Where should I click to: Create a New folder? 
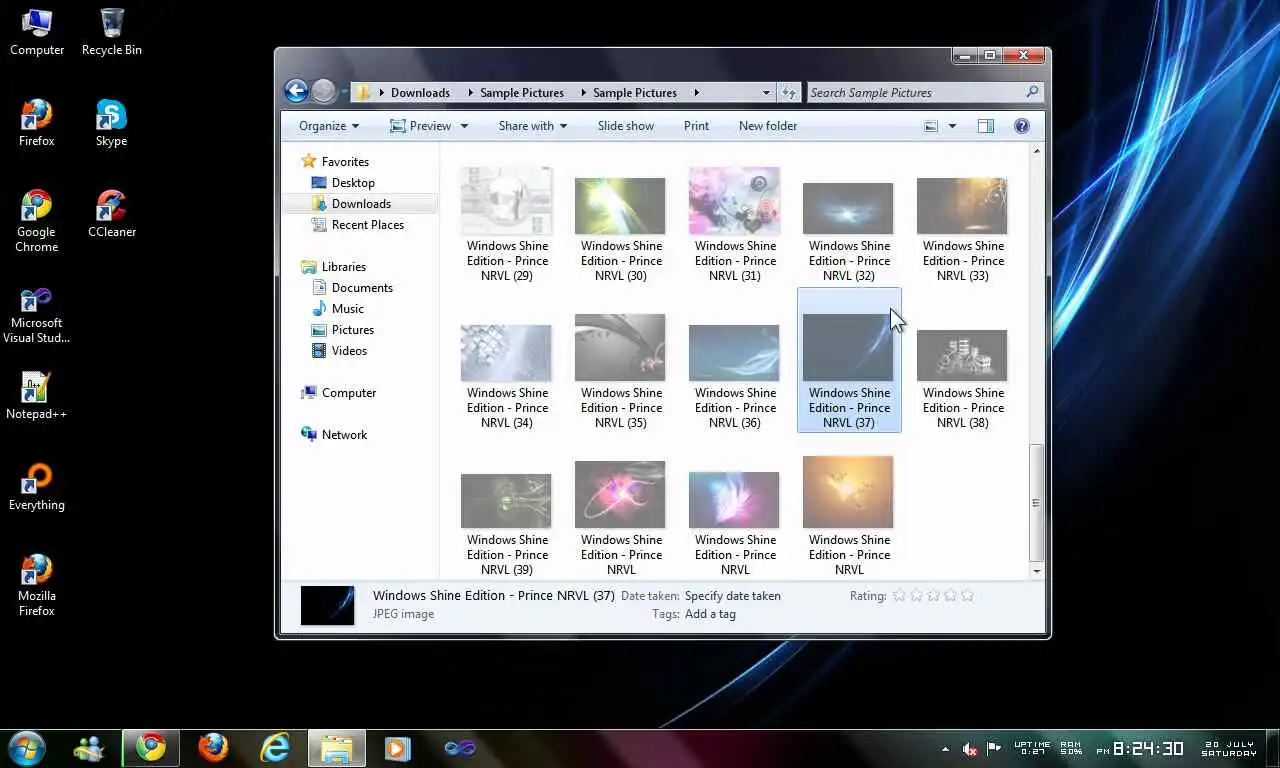tap(768, 126)
